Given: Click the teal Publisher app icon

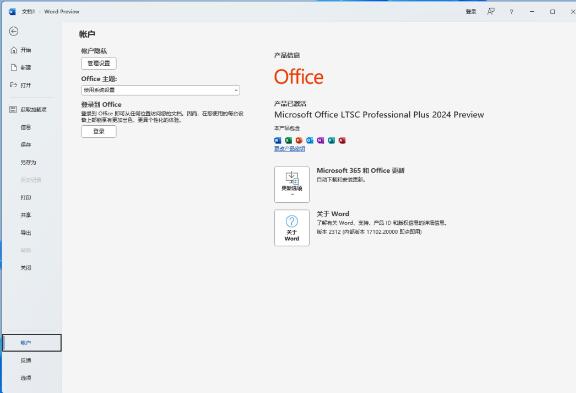Looking at the screenshot, I should point(331,140).
